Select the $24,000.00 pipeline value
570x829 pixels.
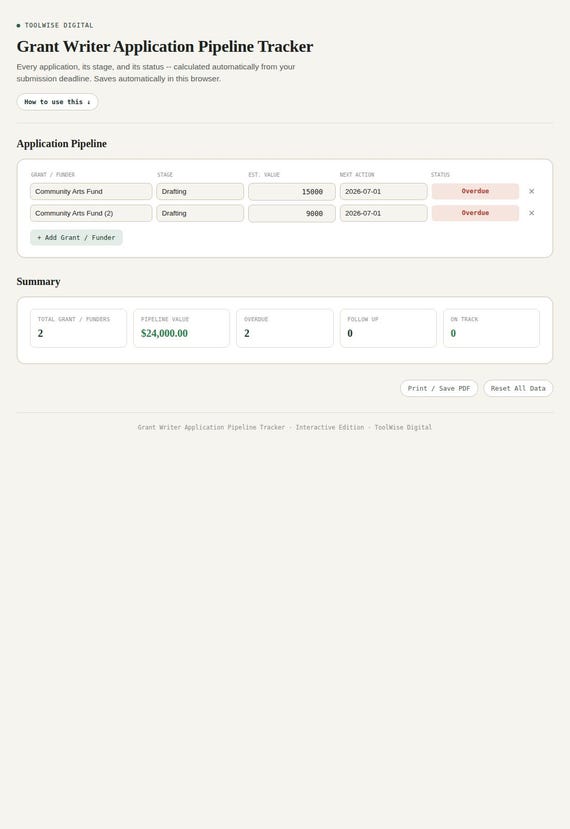tap(164, 334)
